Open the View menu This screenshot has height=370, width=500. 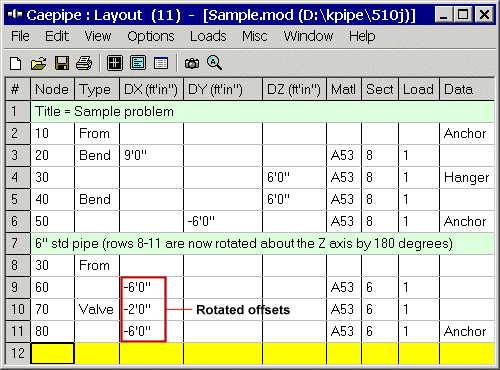click(x=98, y=36)
